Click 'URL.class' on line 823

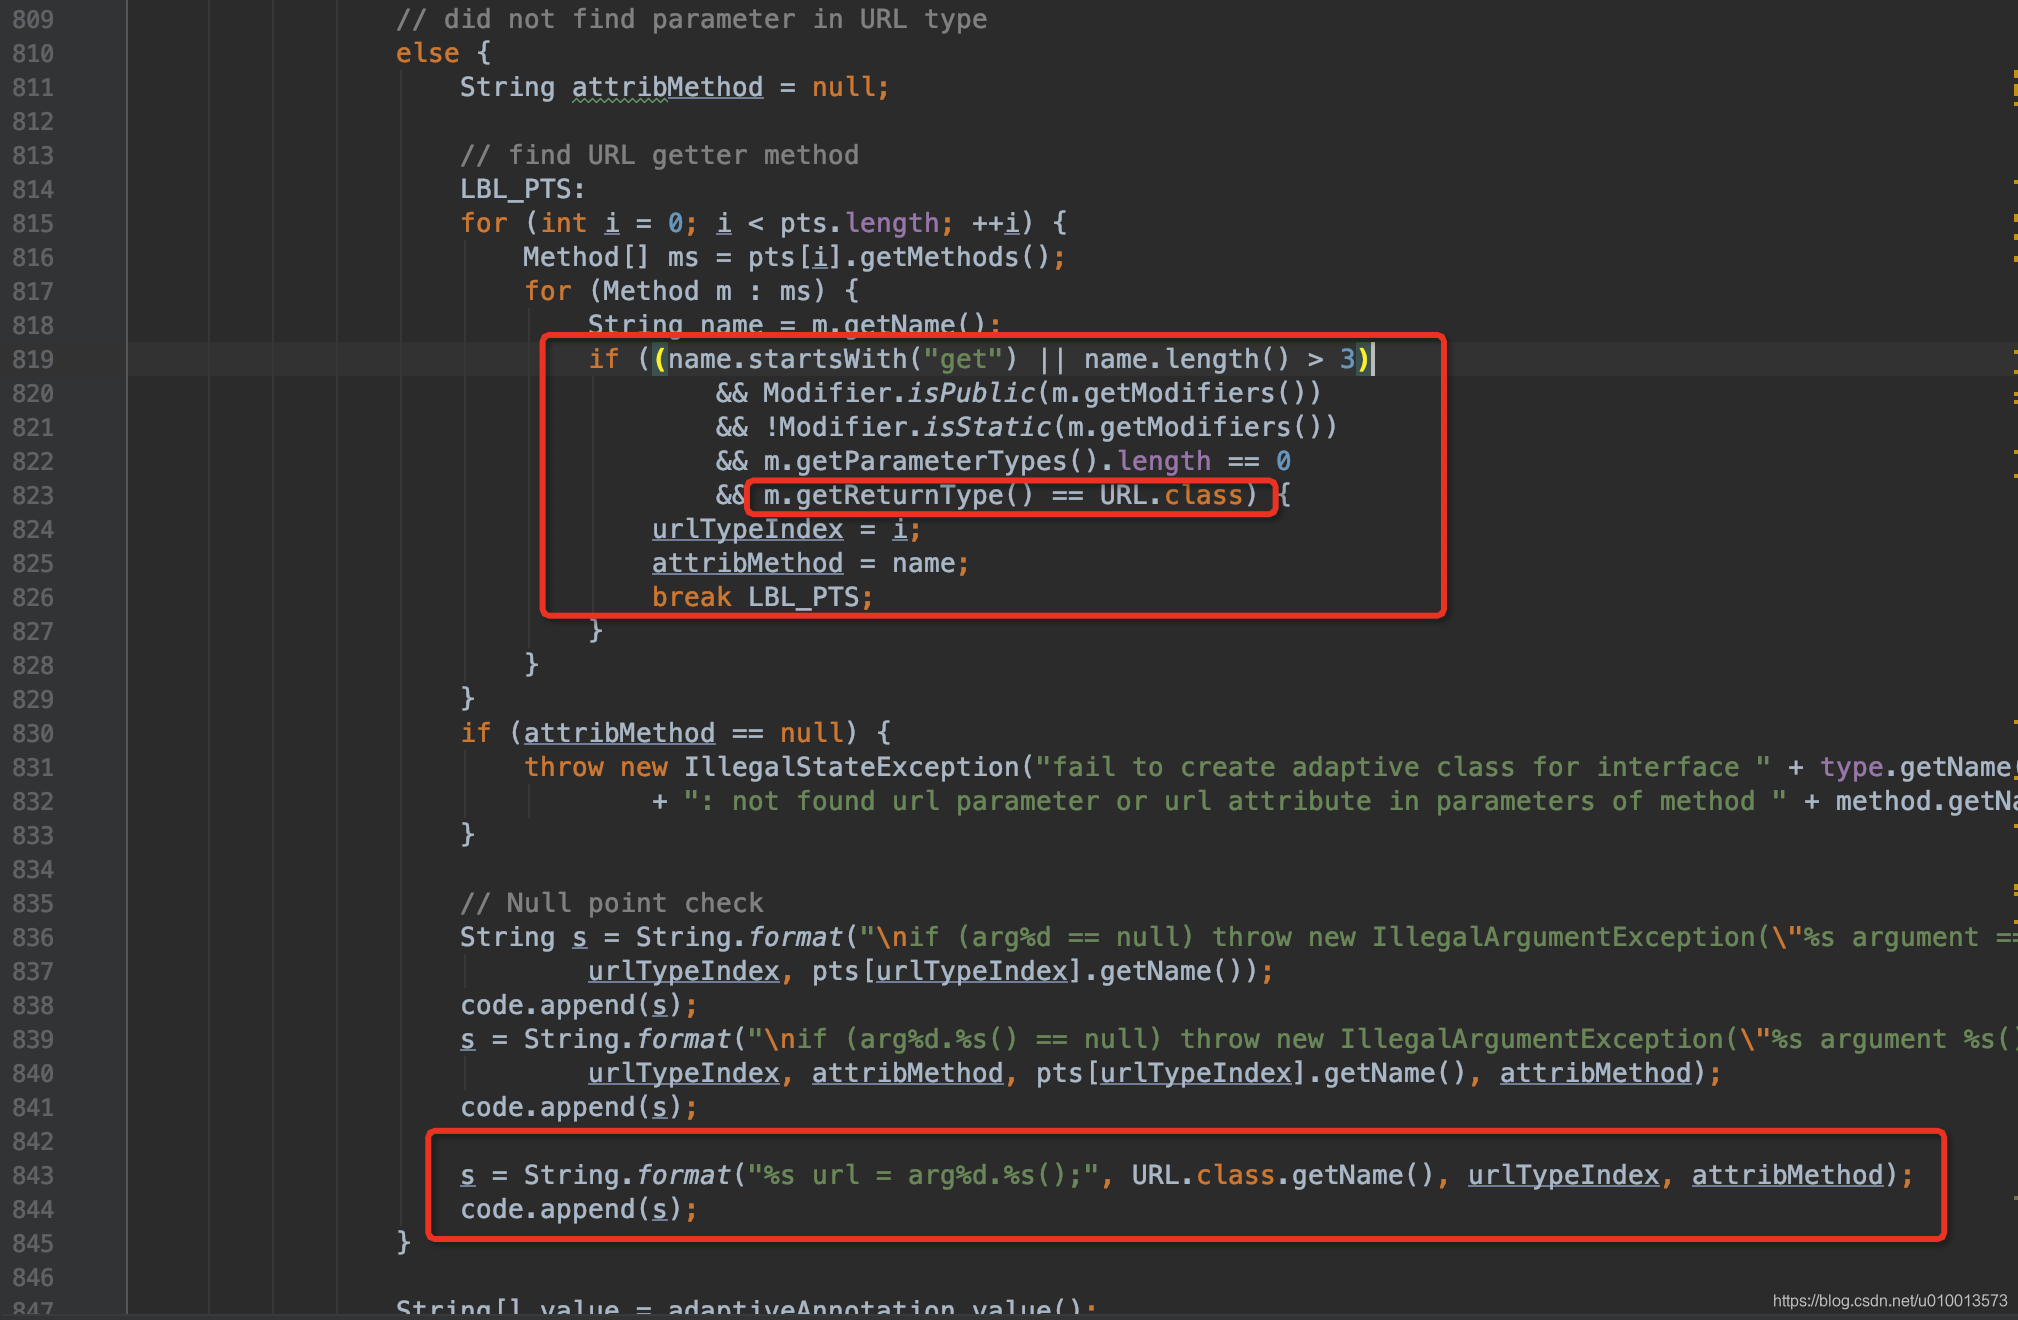tap(1171, 495)
